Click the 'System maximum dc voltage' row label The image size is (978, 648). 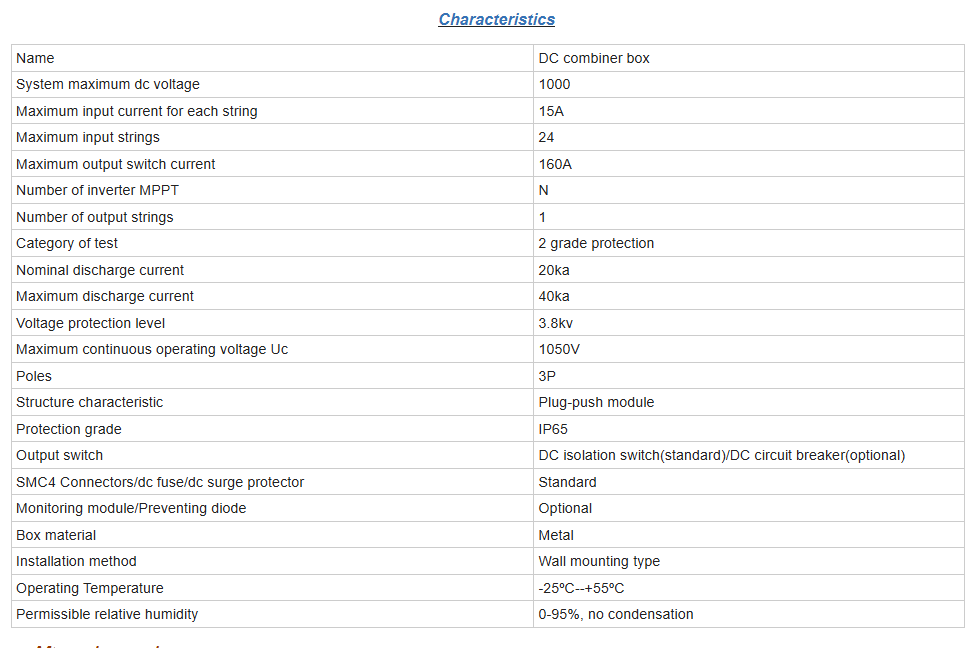(x=108, y=84)
